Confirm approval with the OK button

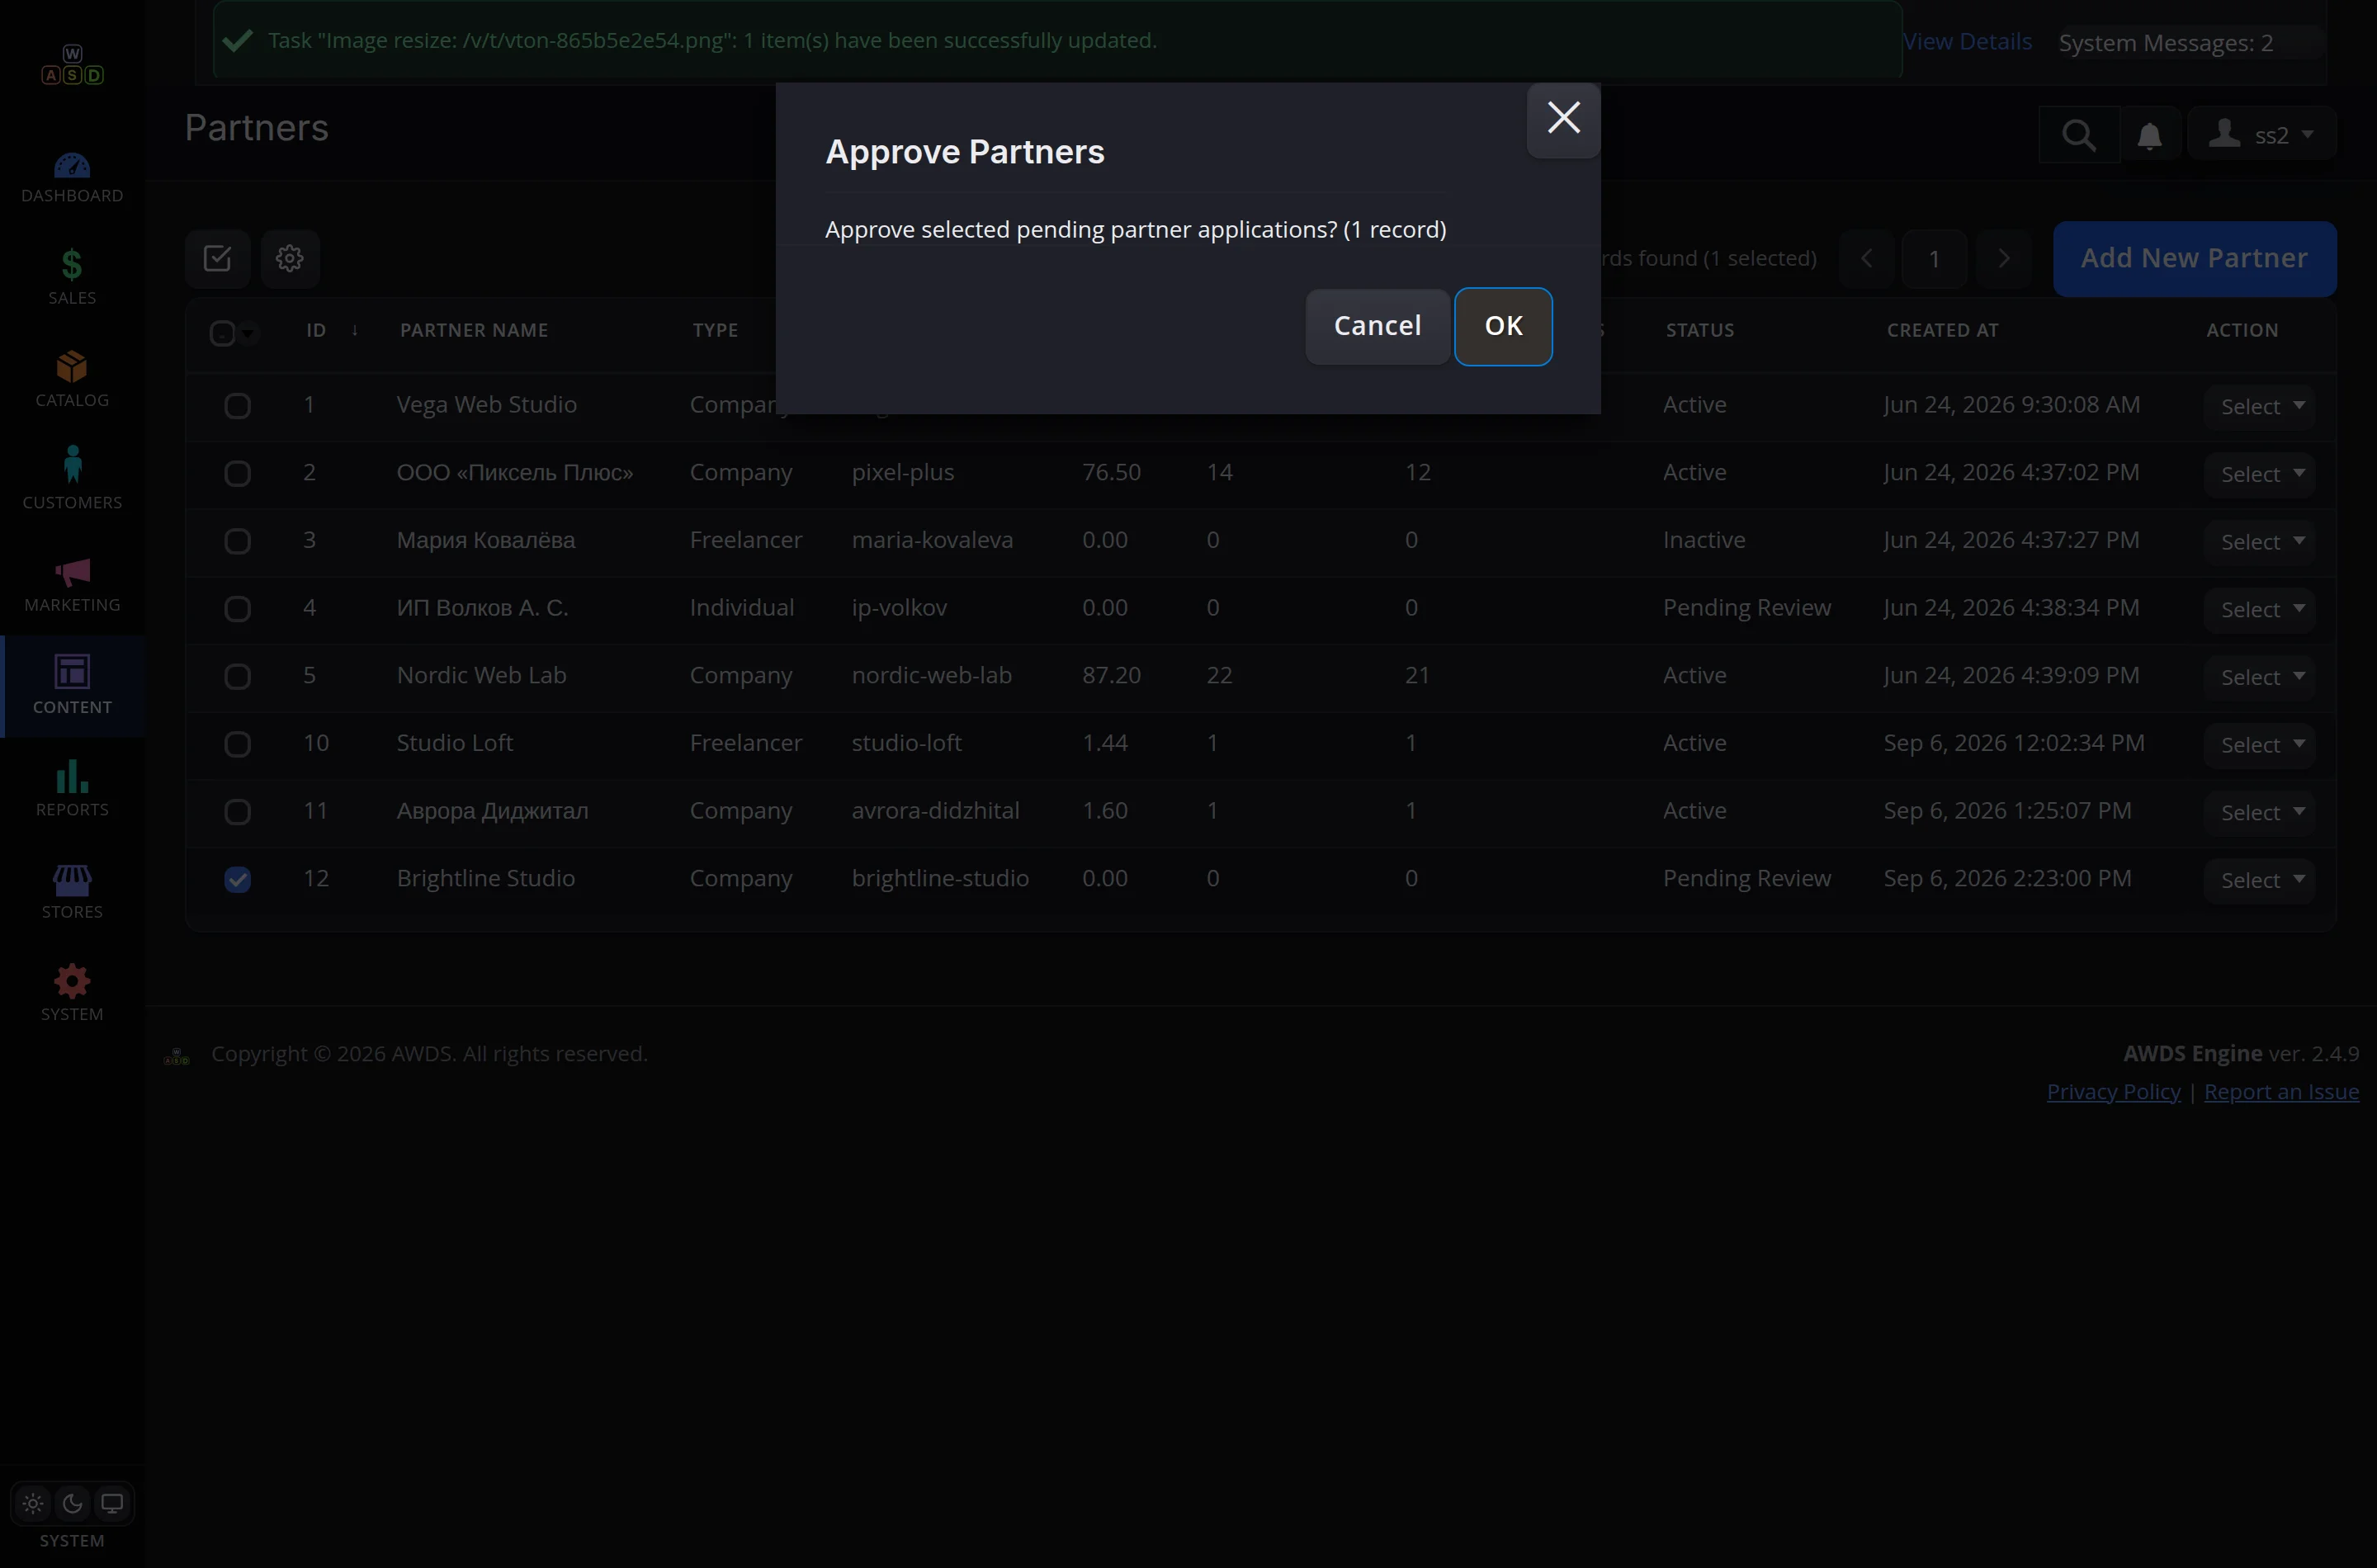click(x=1502, y=326)
